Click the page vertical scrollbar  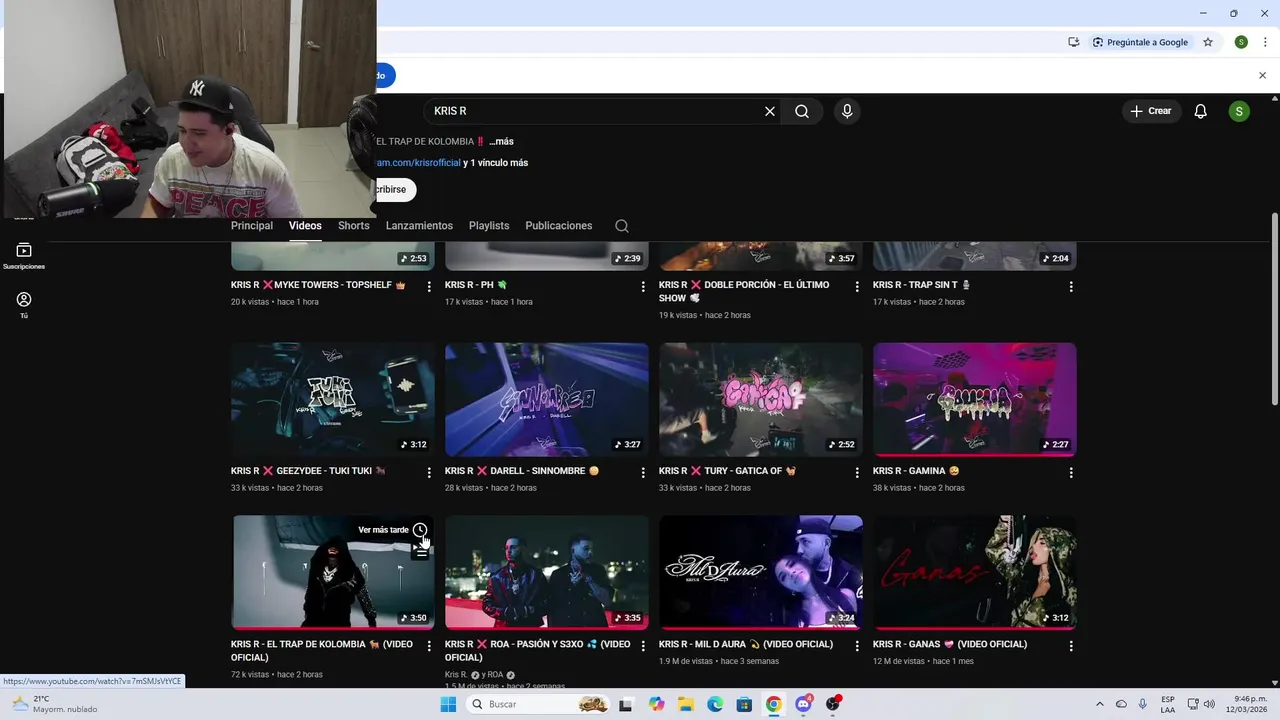pos(1274,309)
